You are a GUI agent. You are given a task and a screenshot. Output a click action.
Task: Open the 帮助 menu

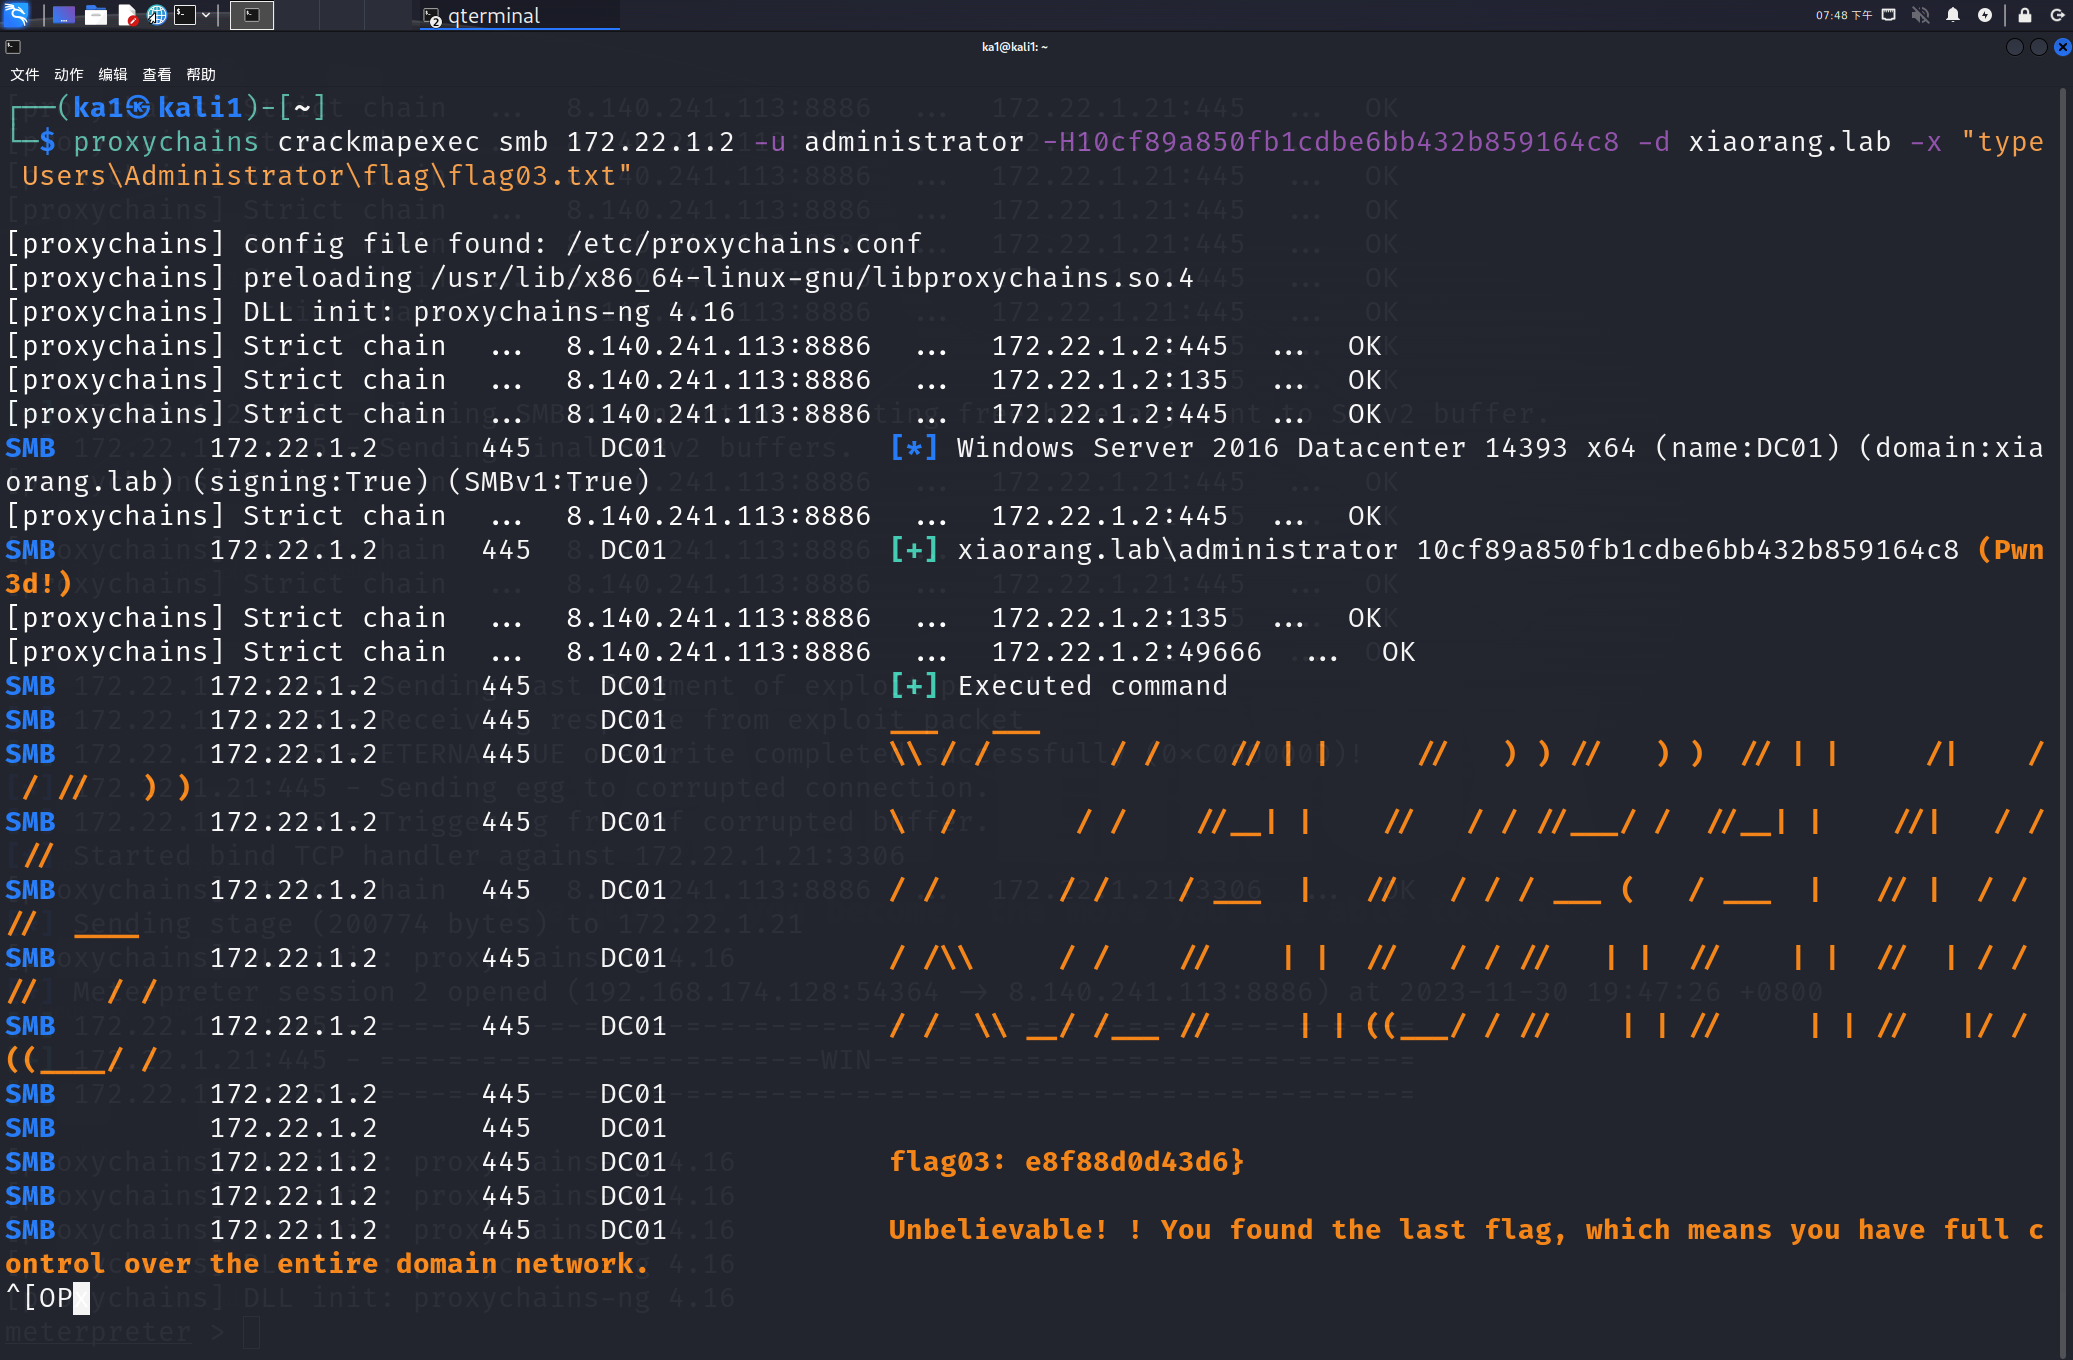point(200,75)
